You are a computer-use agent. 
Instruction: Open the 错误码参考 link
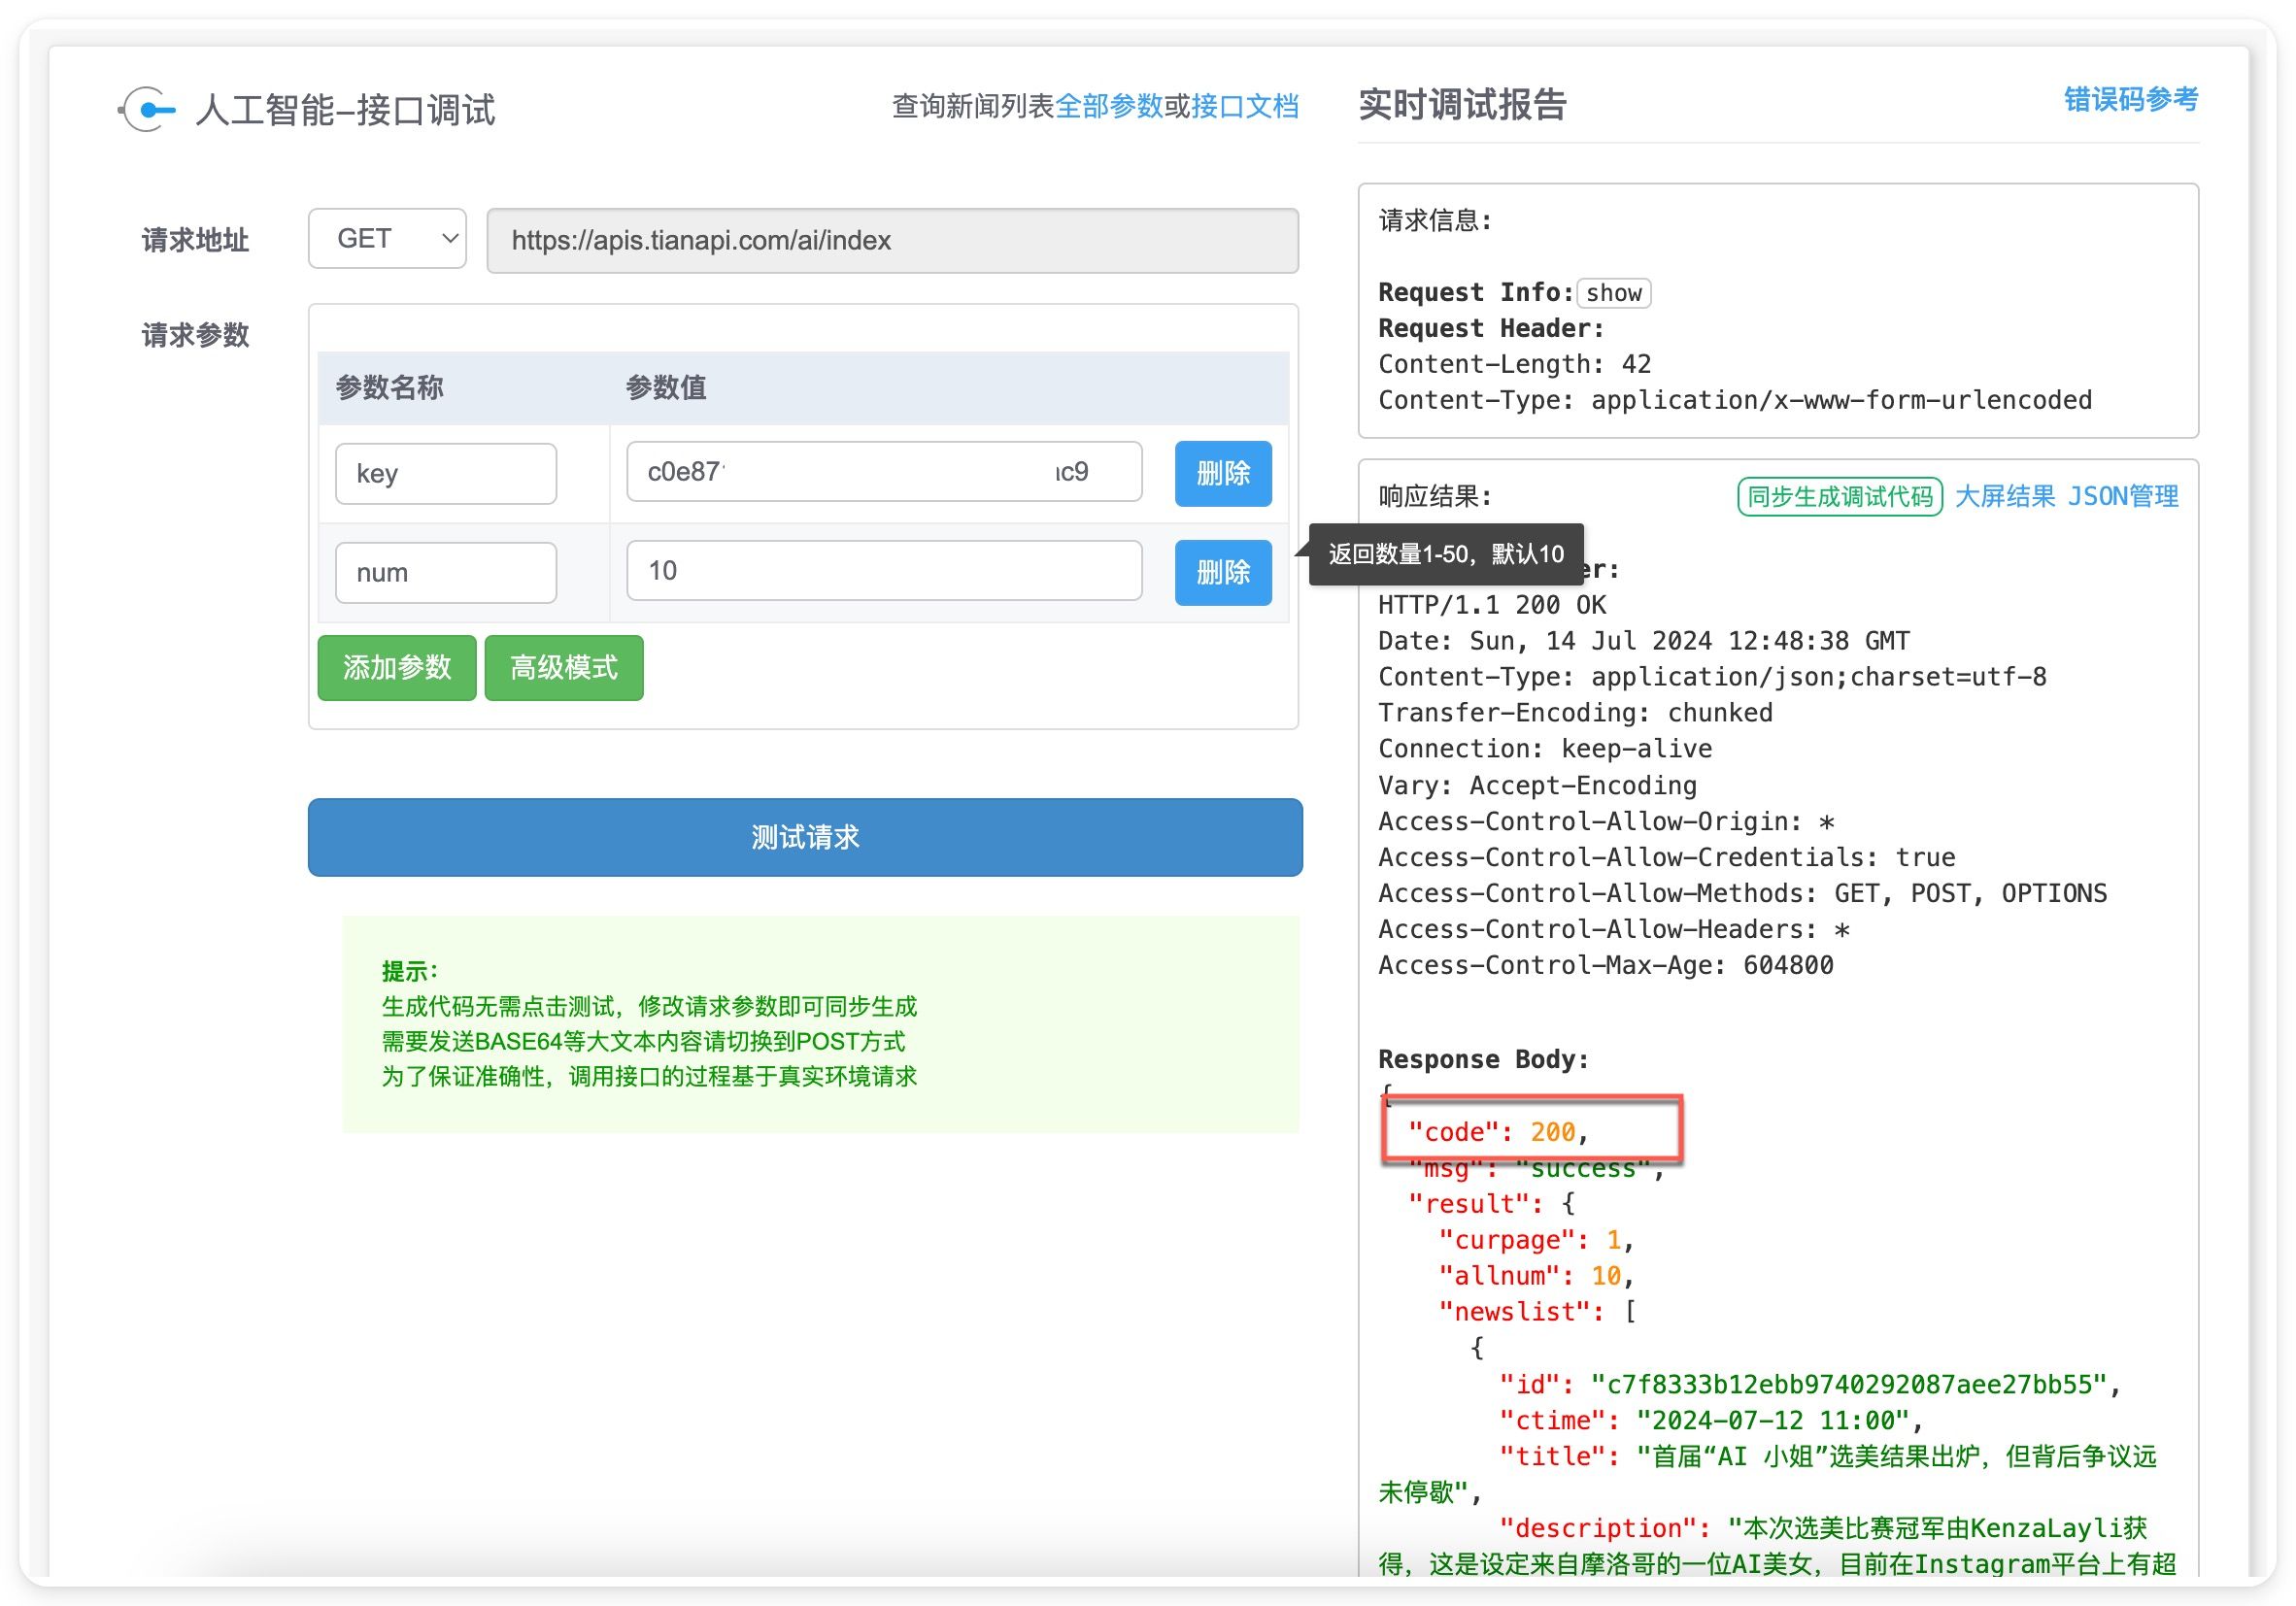2130,100
